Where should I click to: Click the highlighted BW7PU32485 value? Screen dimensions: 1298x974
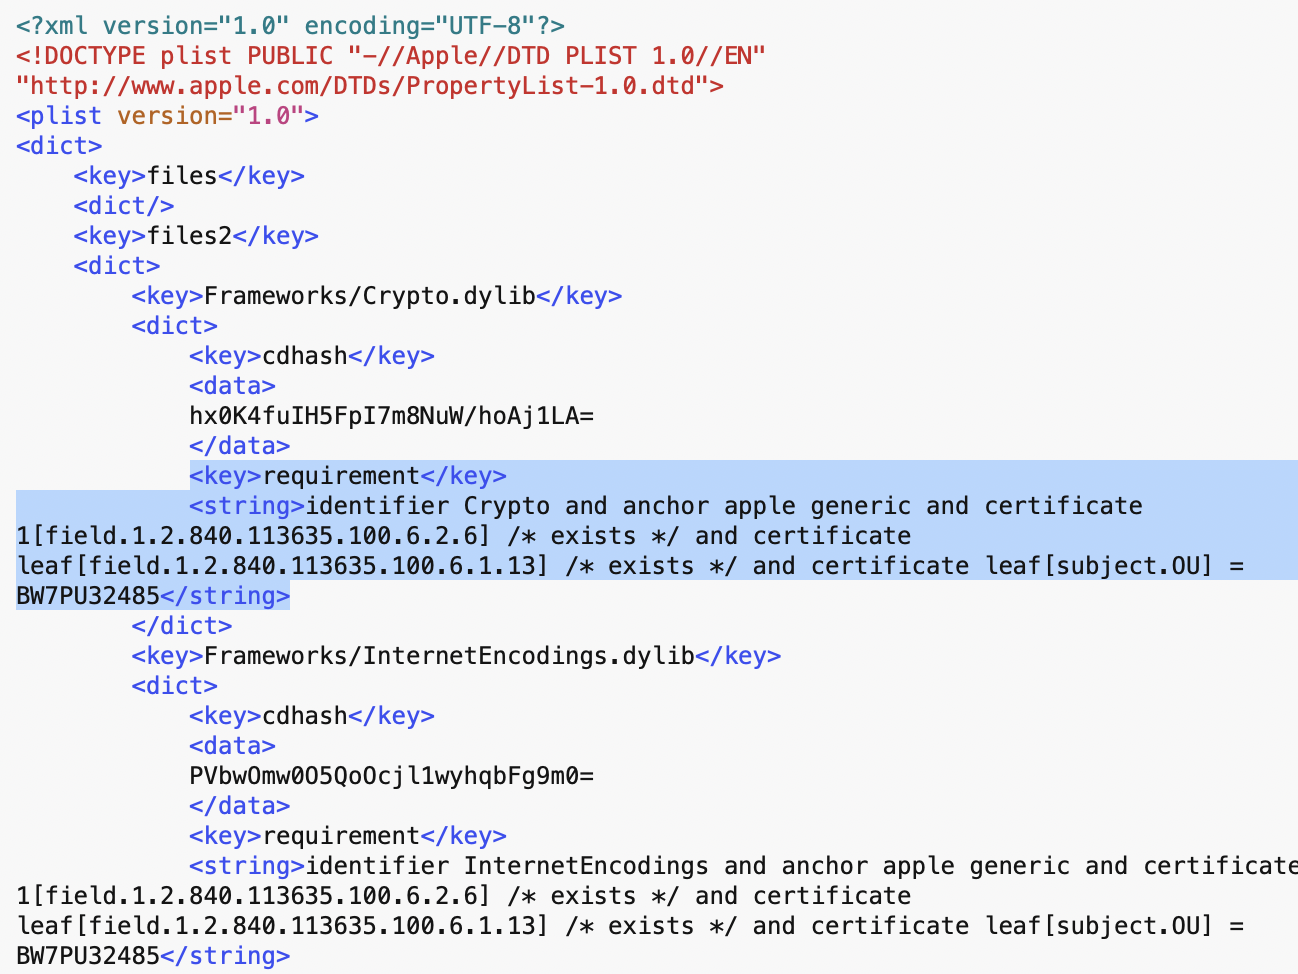click(88, 595)
